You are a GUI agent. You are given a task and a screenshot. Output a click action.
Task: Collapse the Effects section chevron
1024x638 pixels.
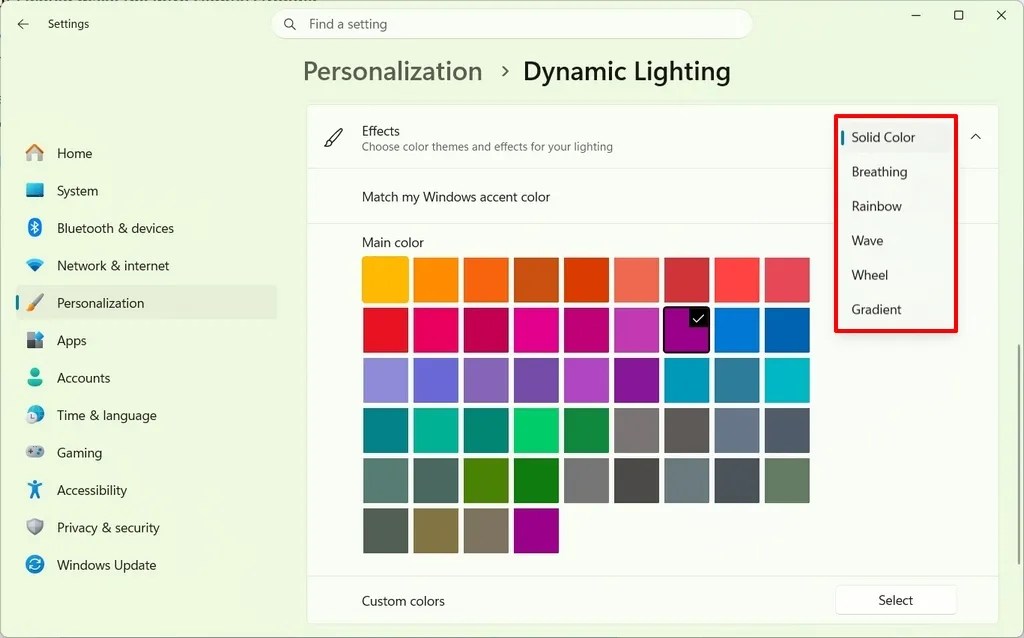976,137
